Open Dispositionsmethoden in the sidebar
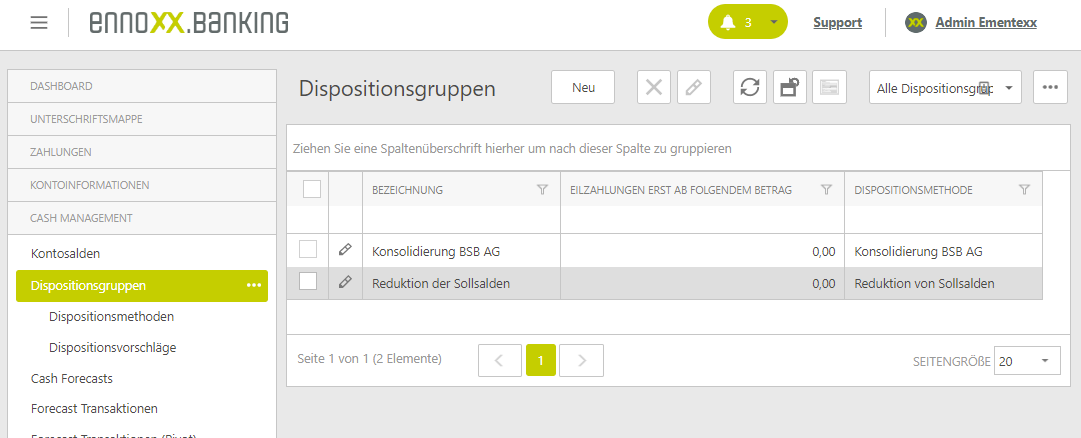 point(111,316)
